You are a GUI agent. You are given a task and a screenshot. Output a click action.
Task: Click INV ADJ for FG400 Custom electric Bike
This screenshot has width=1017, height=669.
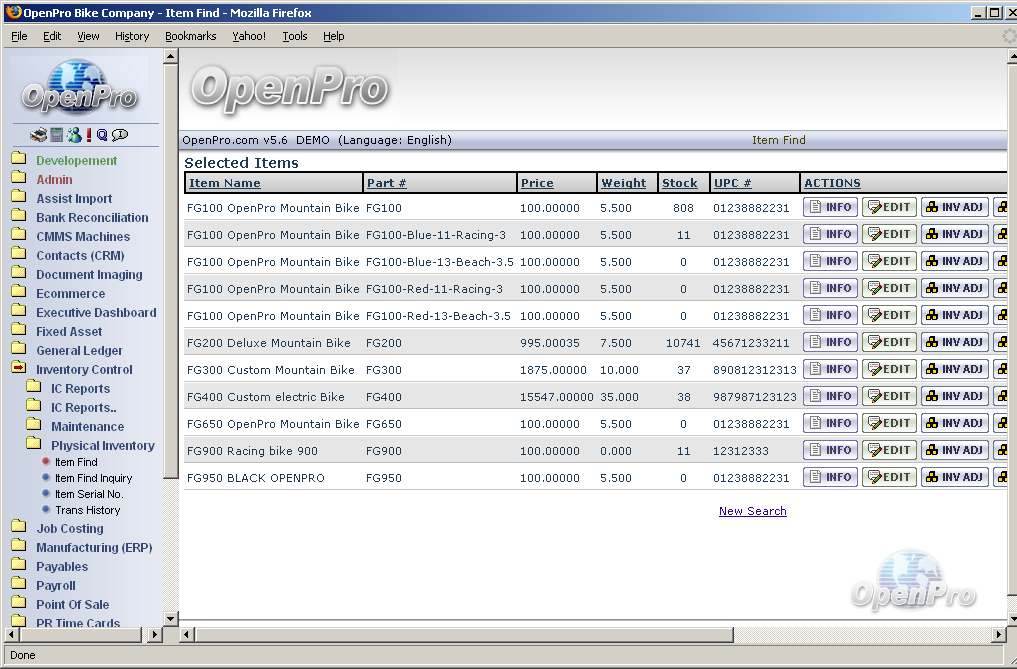954,396
